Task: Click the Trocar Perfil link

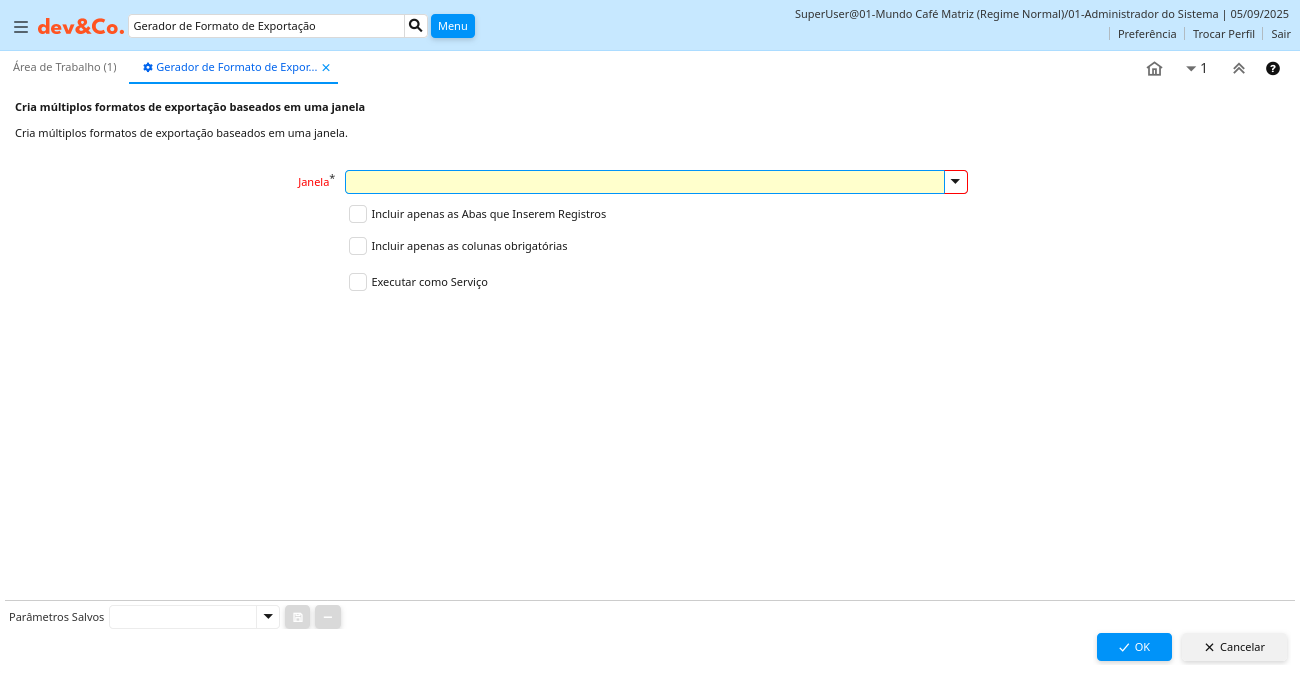Action: click(x=1223, y=34)
